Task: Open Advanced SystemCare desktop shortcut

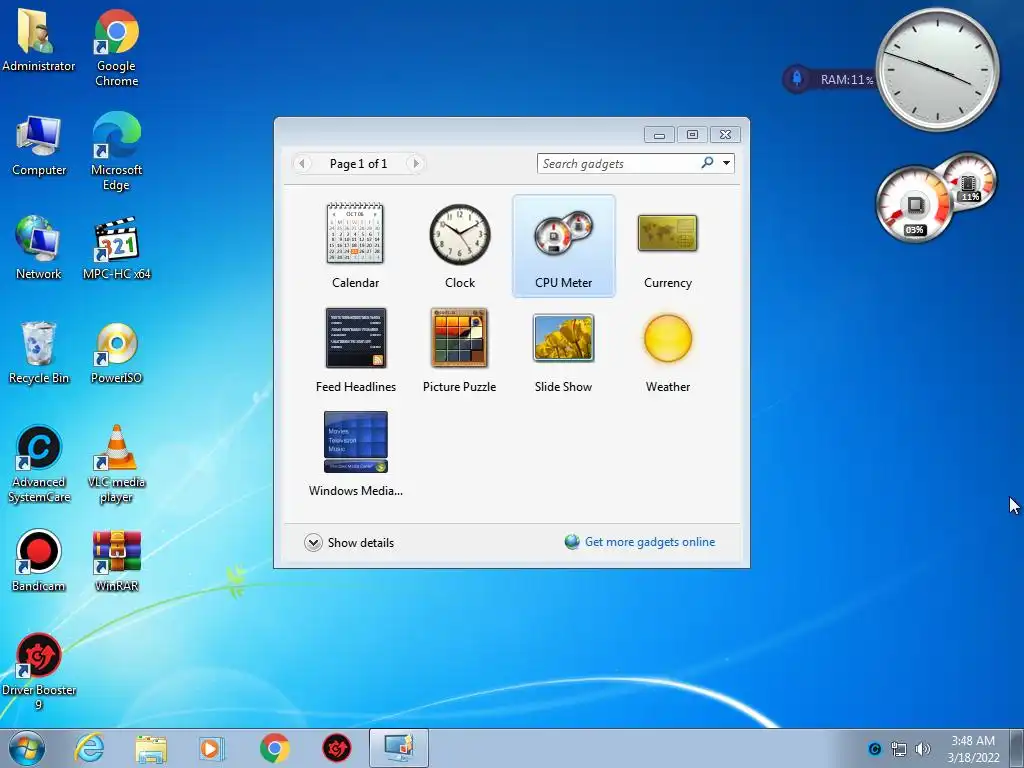Action: pyautogui.click(x=39, y=464)
